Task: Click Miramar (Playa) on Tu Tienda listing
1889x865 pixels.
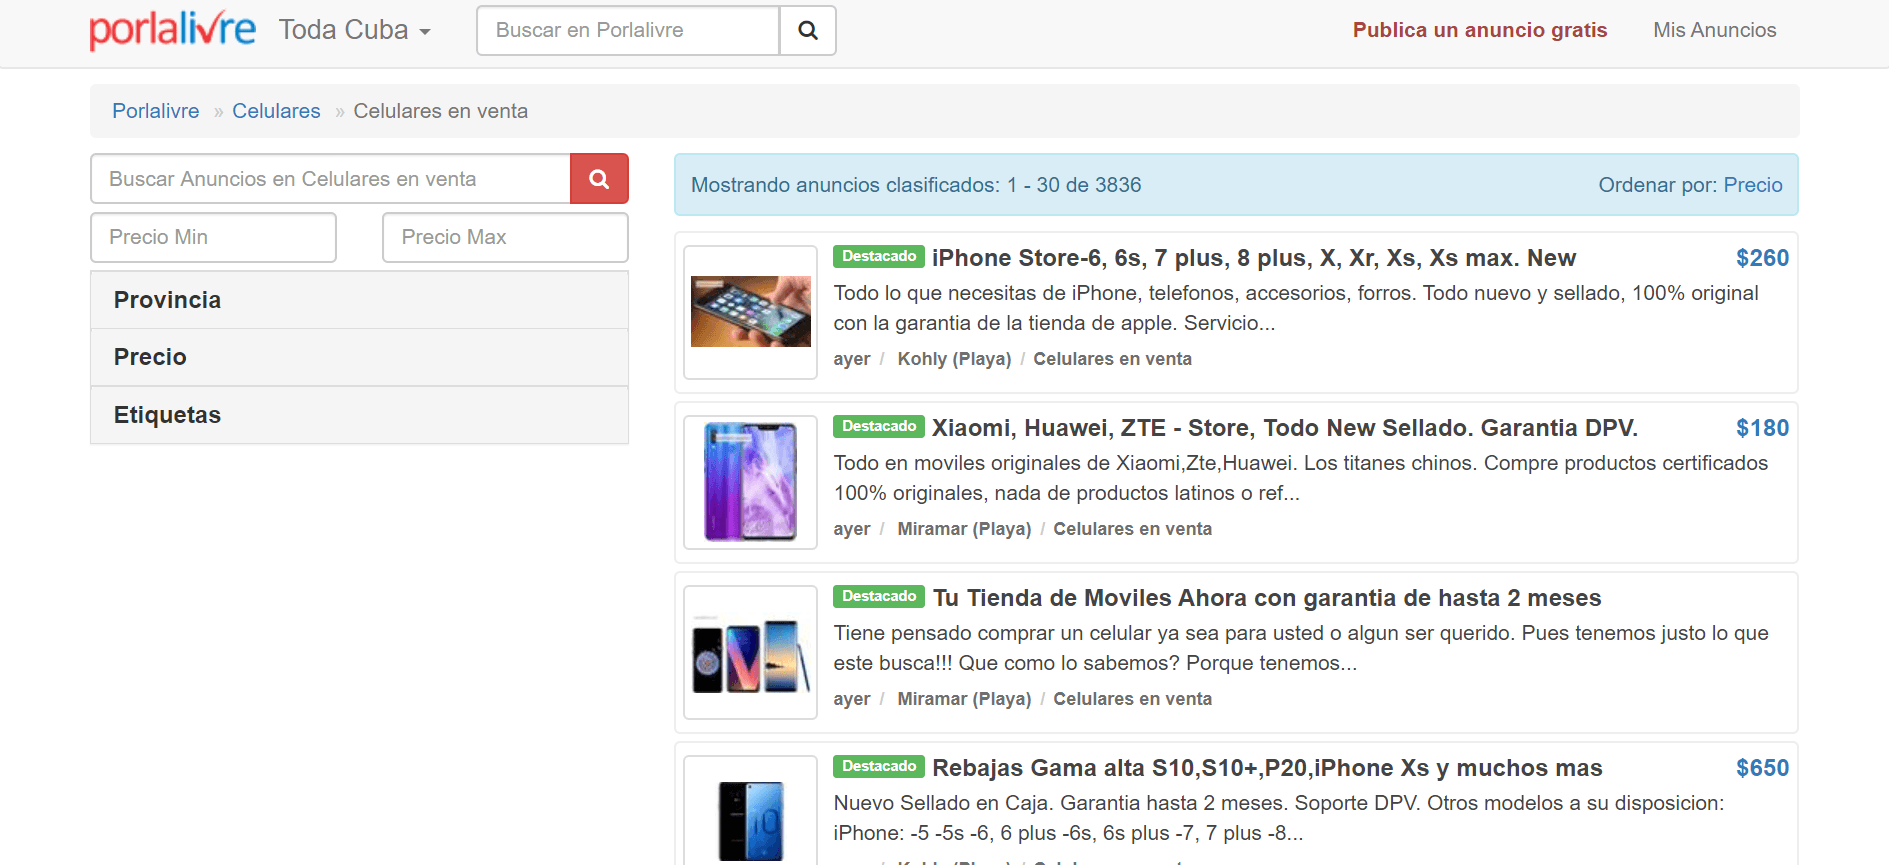Action: (964, 699)
